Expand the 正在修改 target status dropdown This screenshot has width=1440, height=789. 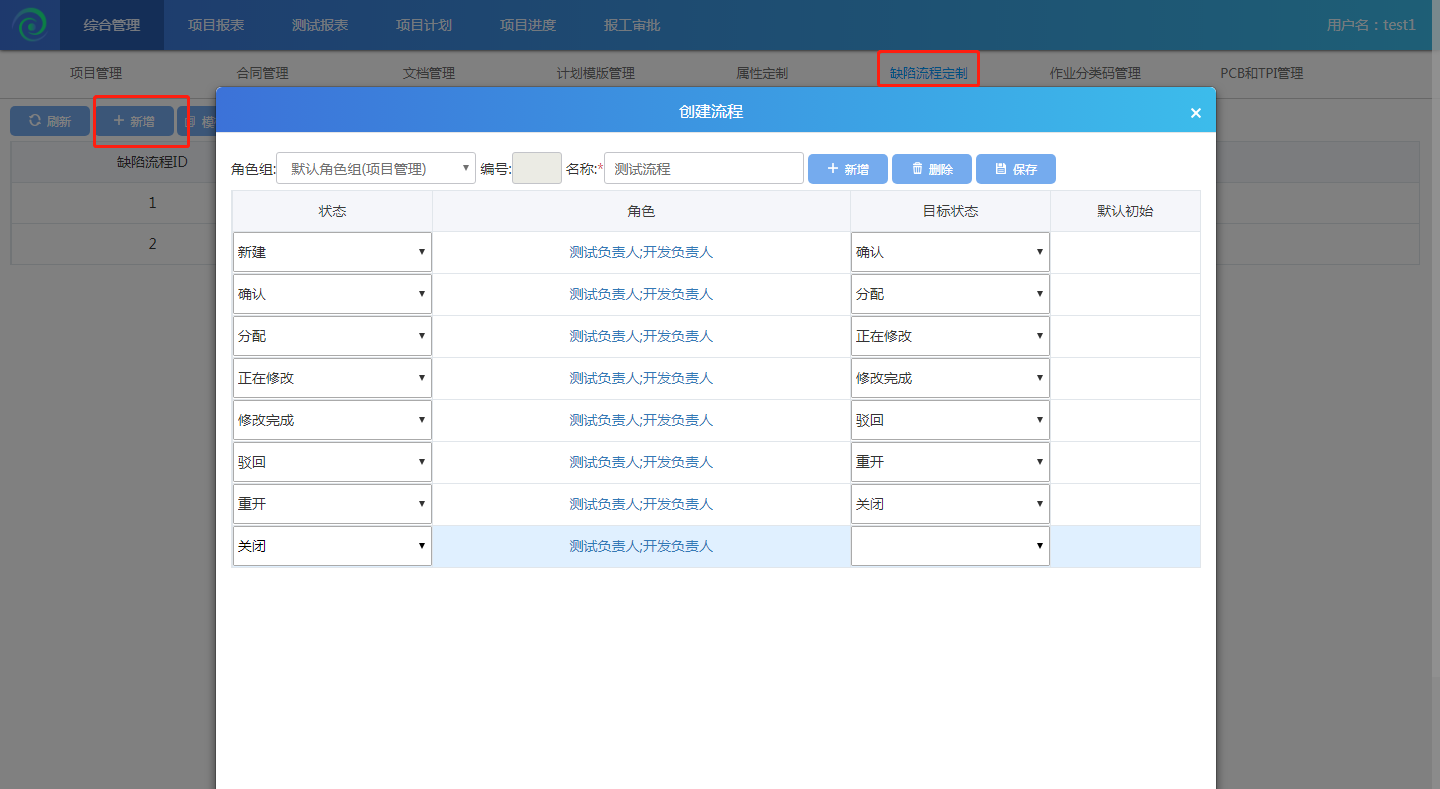click(950, 336)
